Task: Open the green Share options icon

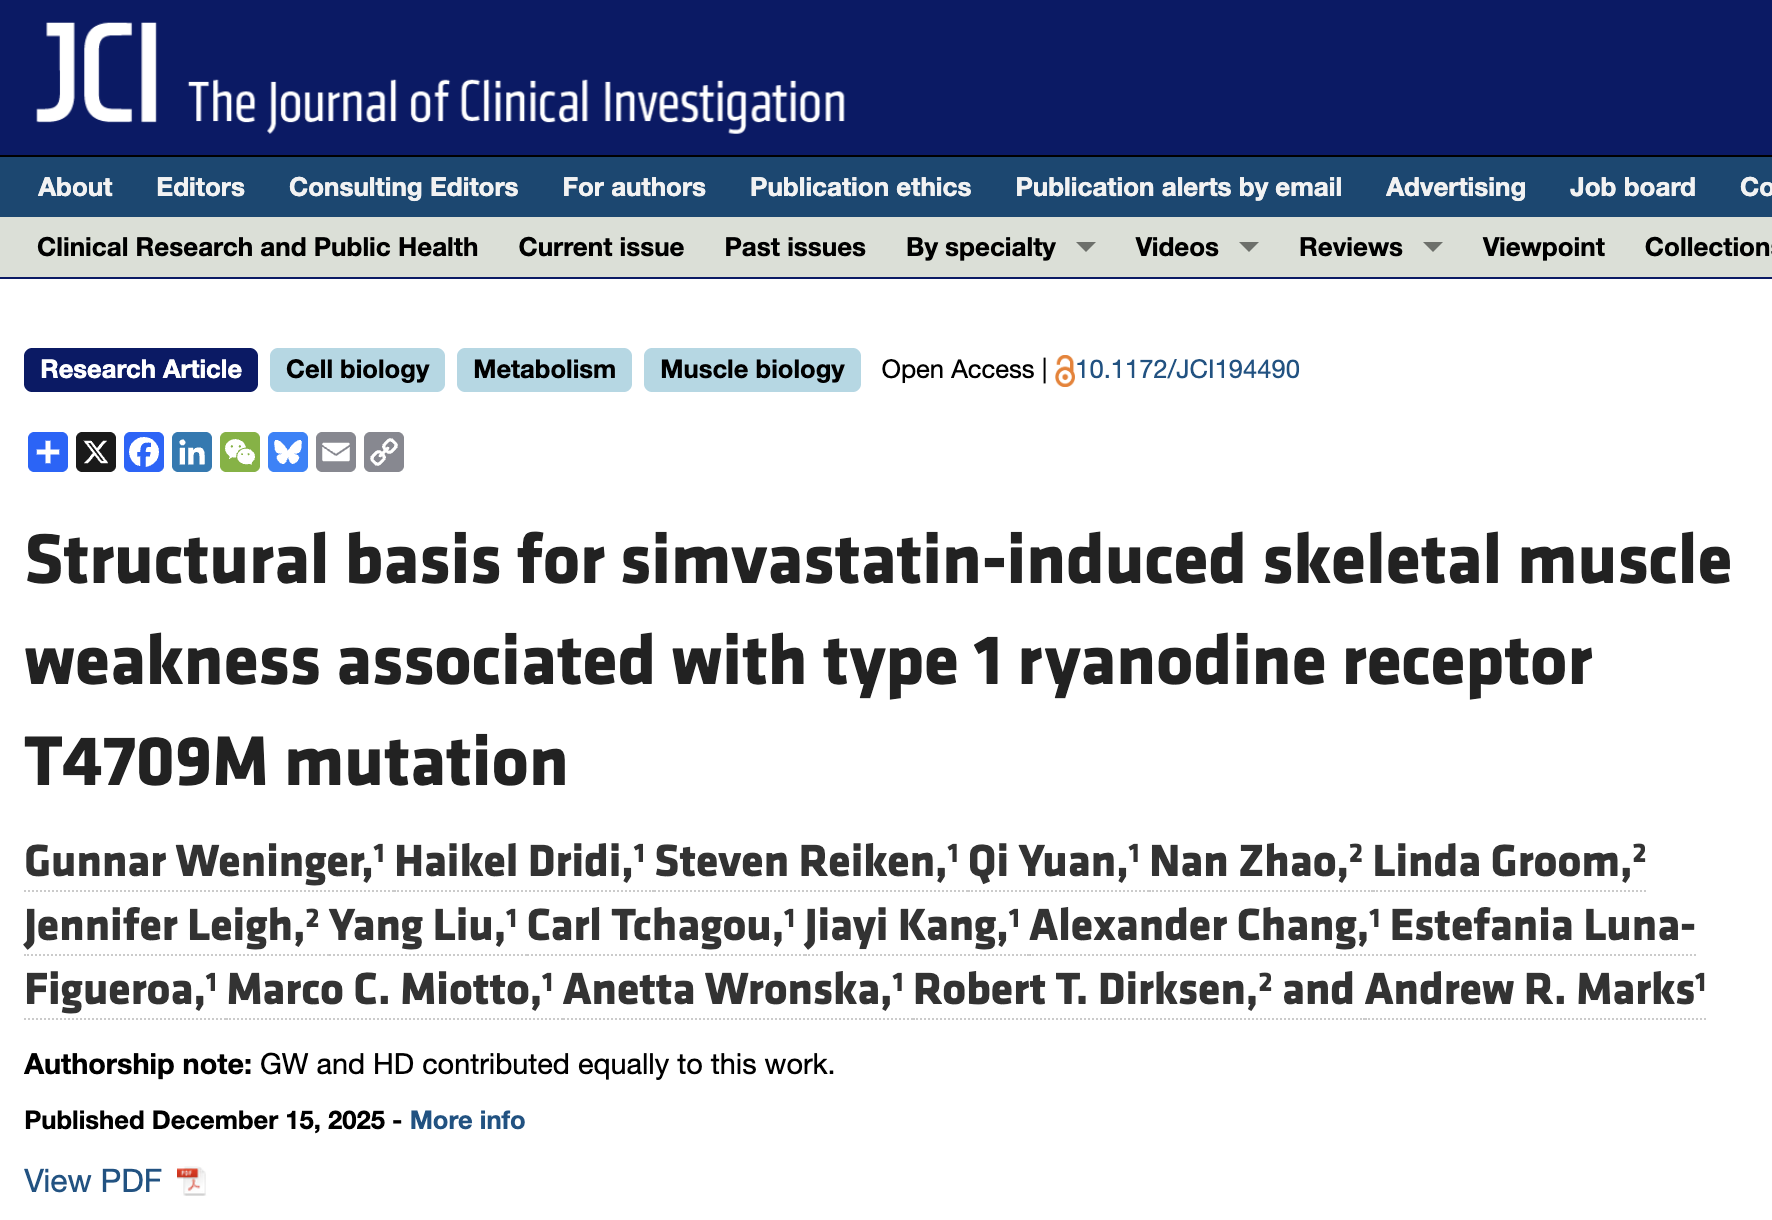Action: pos(47,452)
